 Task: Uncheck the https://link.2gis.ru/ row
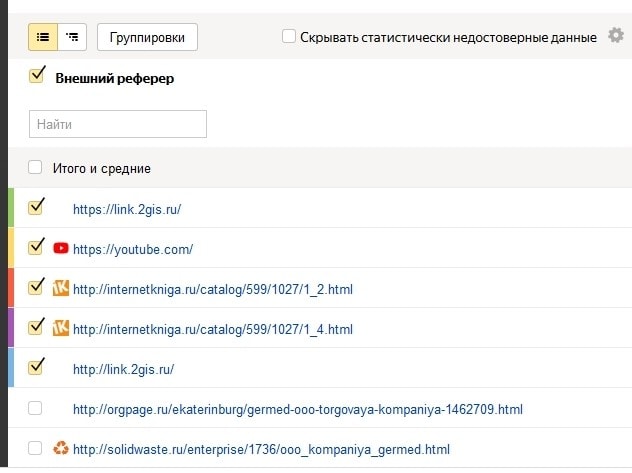tap(36, 207)
